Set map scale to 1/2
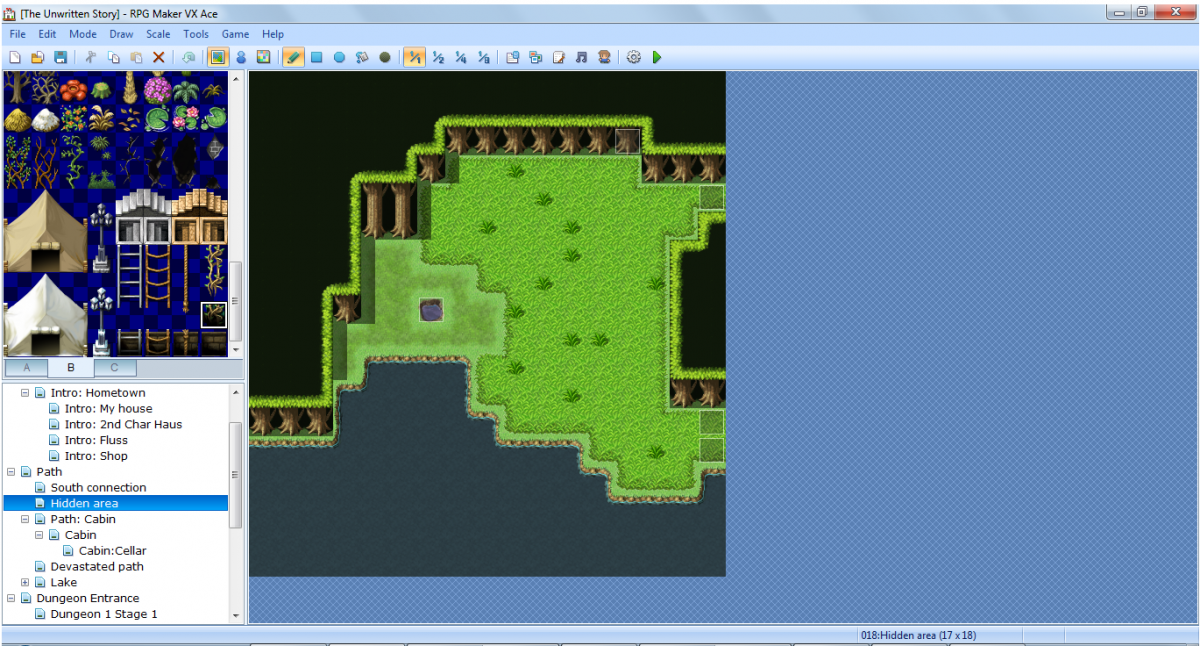 pos(438,57)
